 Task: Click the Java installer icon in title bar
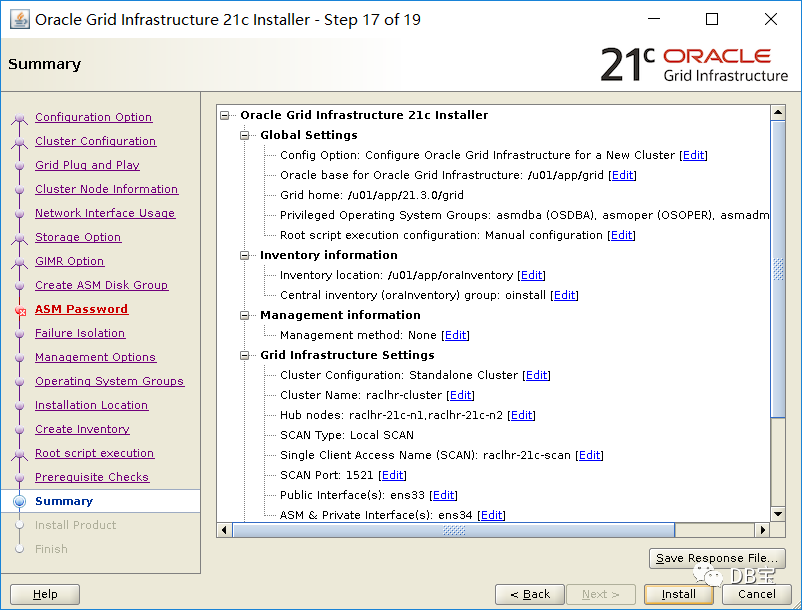(x=19, y=20)
